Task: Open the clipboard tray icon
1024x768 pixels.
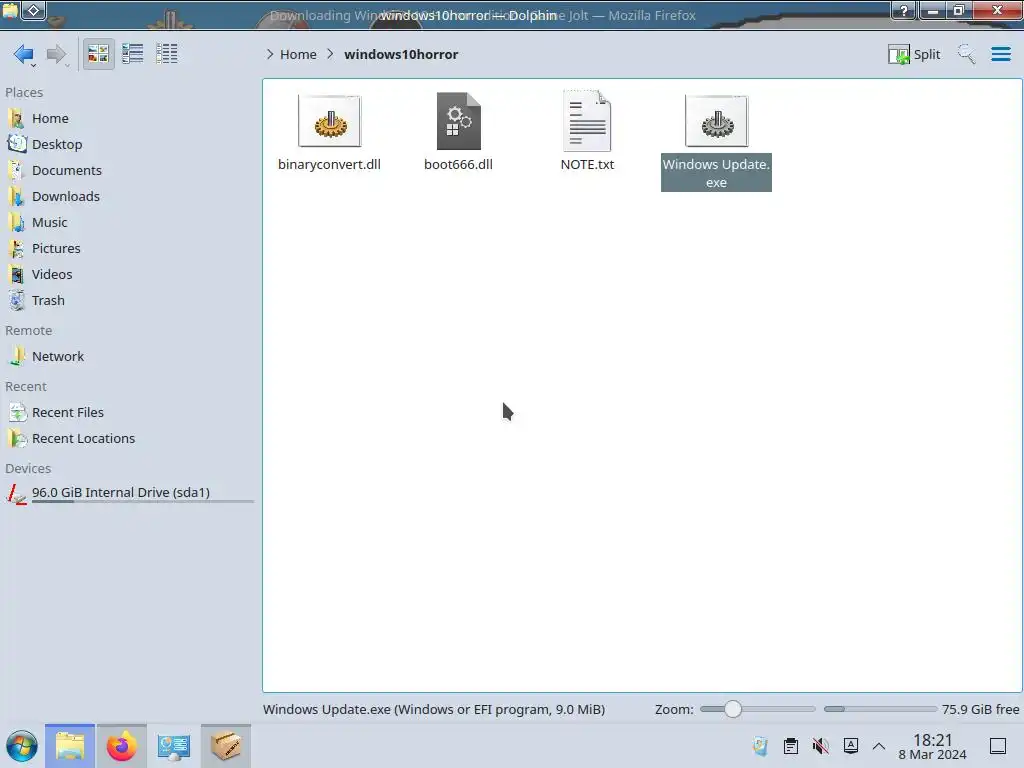Action: [x=791, y=746]
